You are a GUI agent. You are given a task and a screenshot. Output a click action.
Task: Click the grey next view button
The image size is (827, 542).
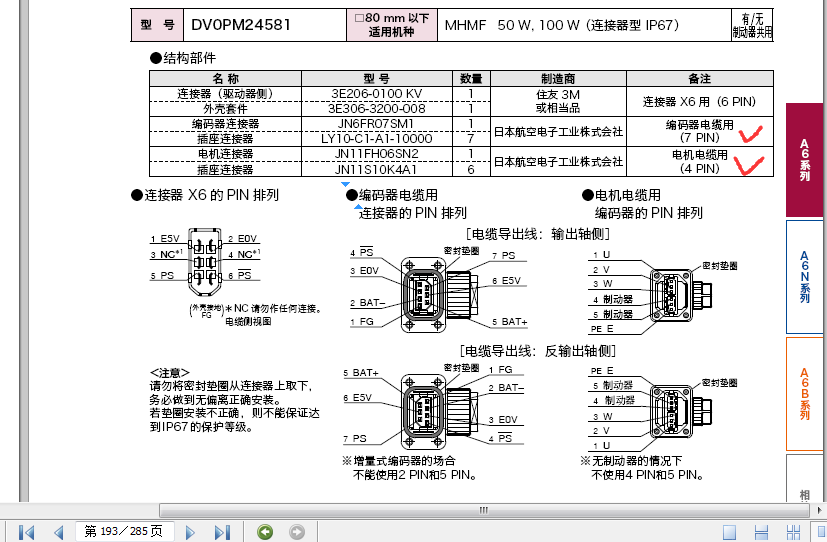point(296,531)
